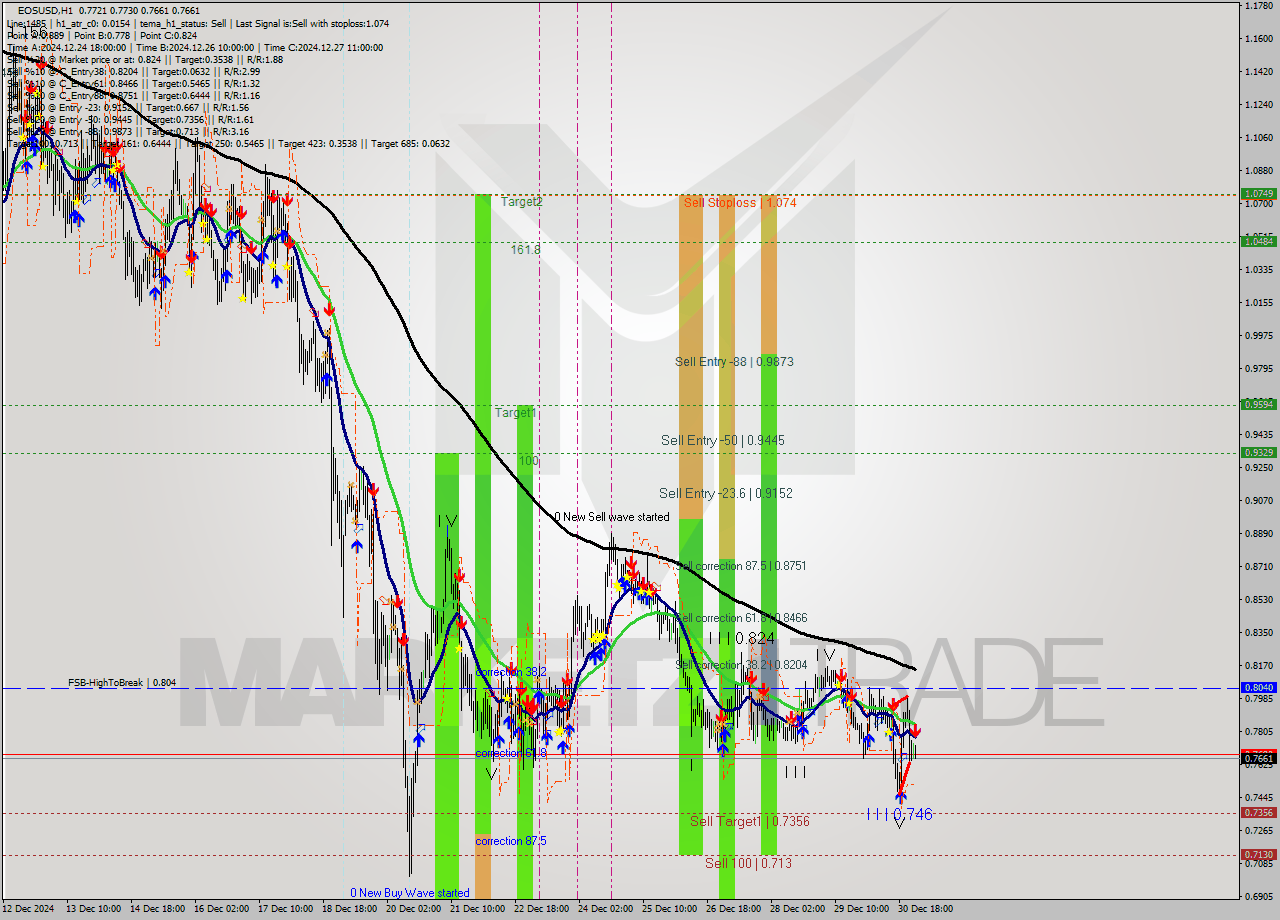Click the 0.6905 price axis value
The height and width of the screenshot is (920, 1280).
pyautogui.click(x=1258, y=896)
